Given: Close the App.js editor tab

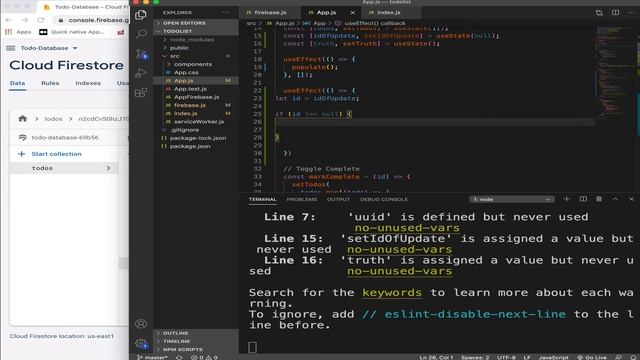Looking at the screenshot, I should pos(352,13).
